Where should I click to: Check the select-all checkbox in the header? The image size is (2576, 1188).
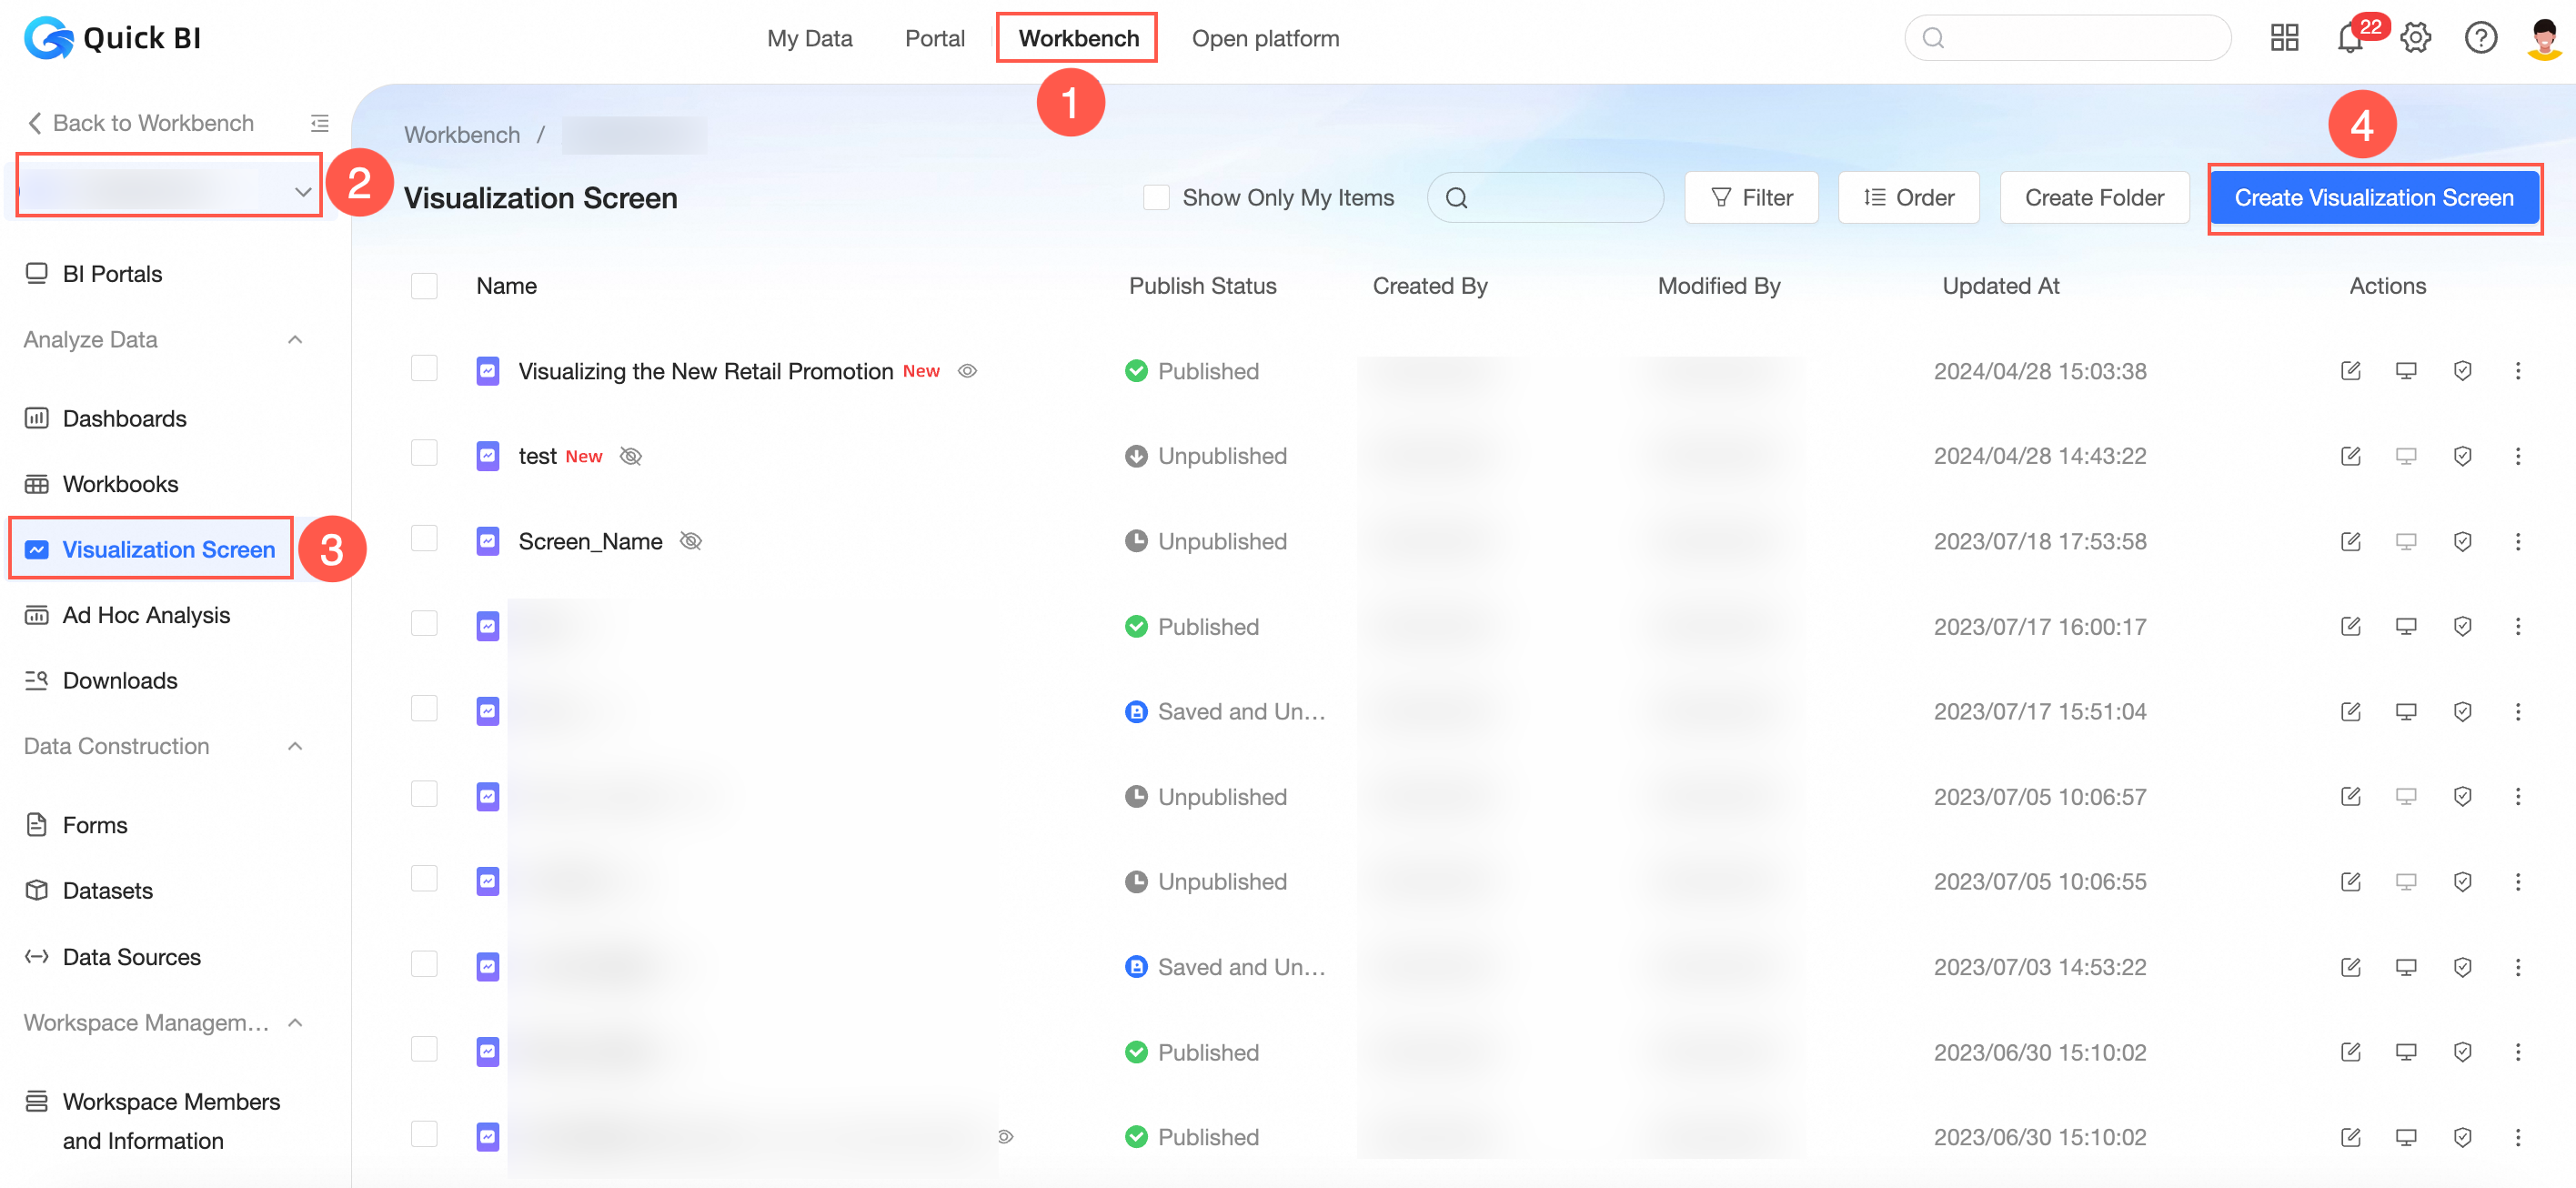(424, 286)
